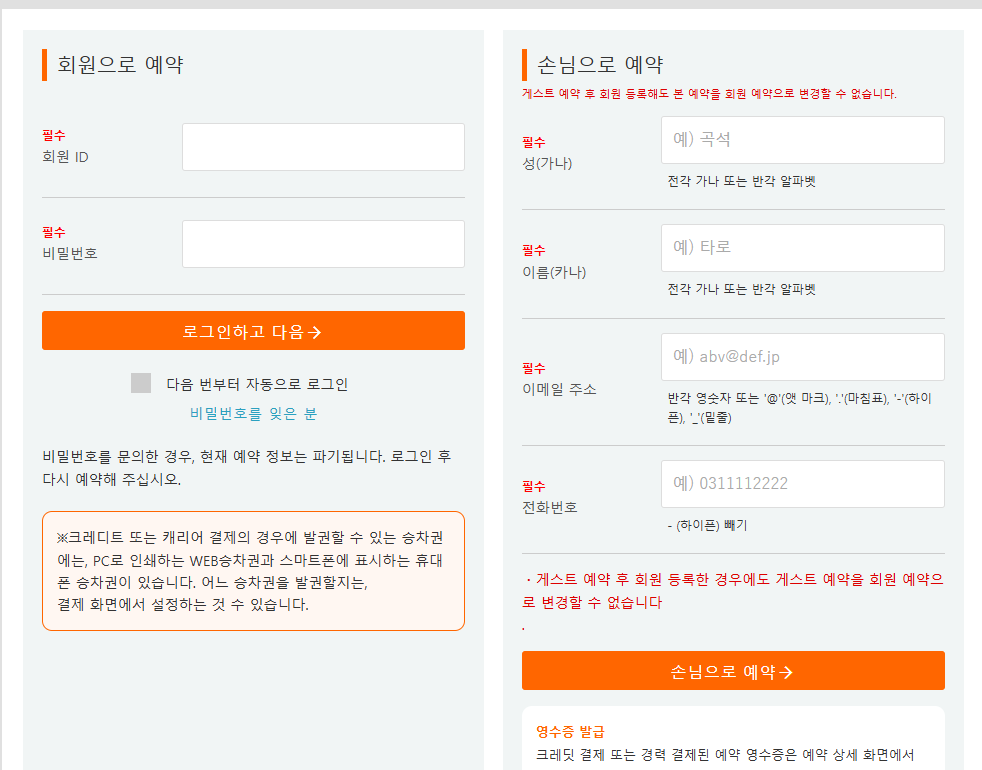Enable 다음 번부터 자동으로 로그인 checkbox
This screenshot has width=982, height=770.
click(x=141, y=383)
